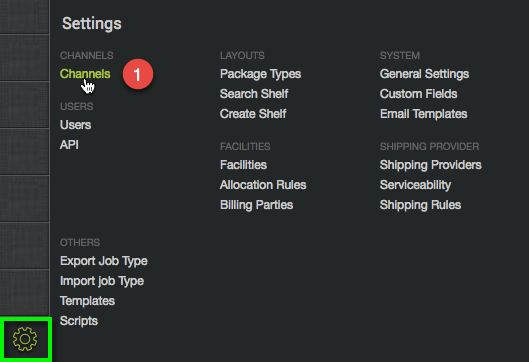This screenshot has width=529, height=362.
Task: Open Facilities settings
Action: point(243,165)
